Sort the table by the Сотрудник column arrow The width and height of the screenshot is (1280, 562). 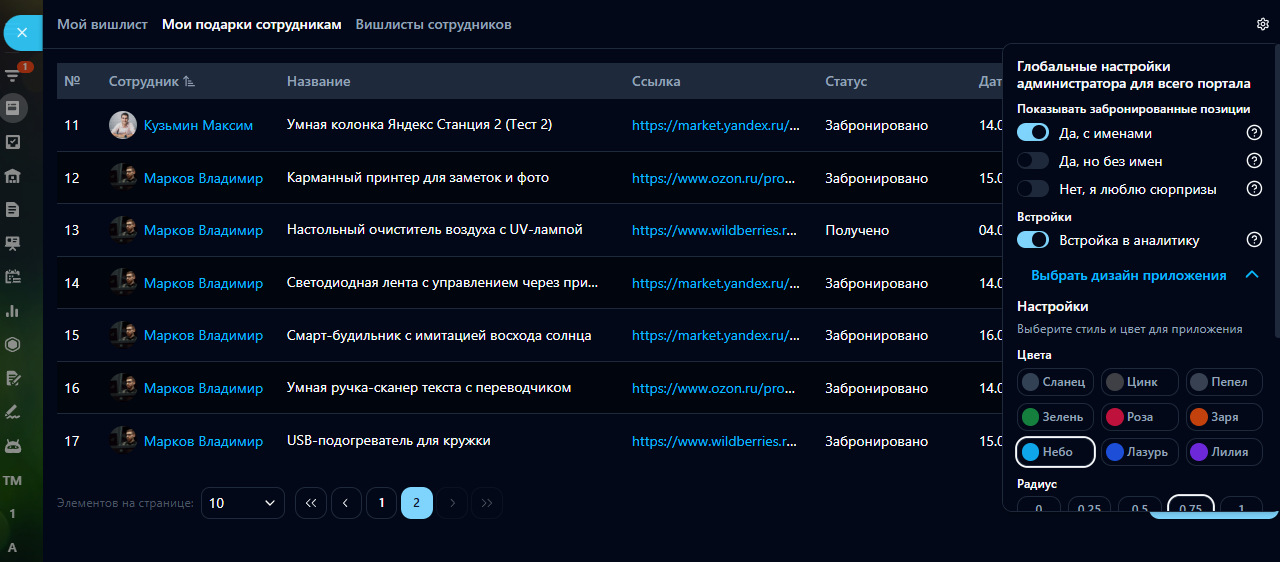(x=190, y=81)
